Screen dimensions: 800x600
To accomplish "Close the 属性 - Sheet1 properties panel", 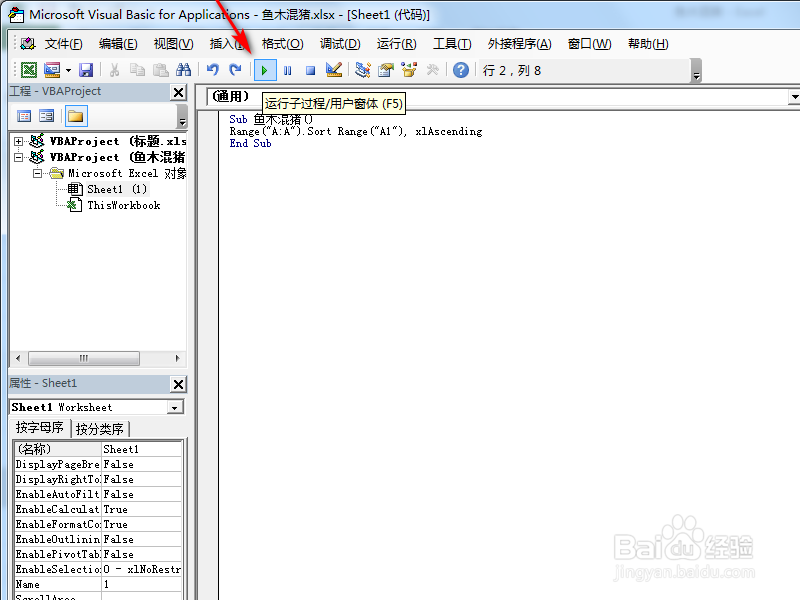I will tap(179, 384).
